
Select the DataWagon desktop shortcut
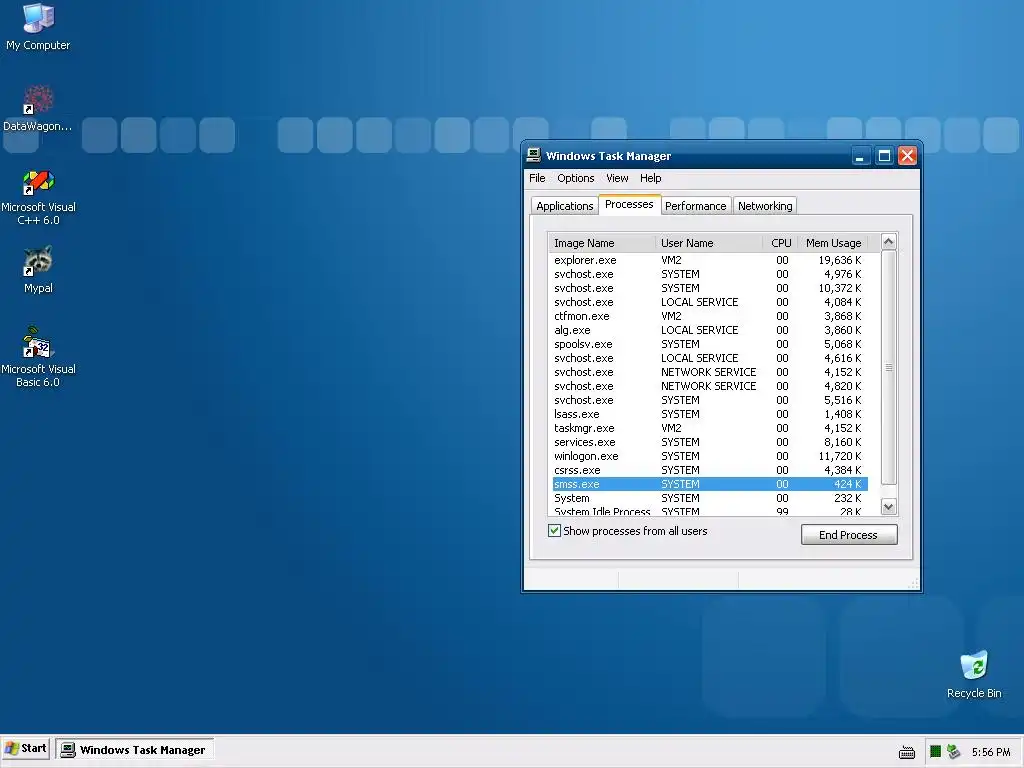point(38,108)
